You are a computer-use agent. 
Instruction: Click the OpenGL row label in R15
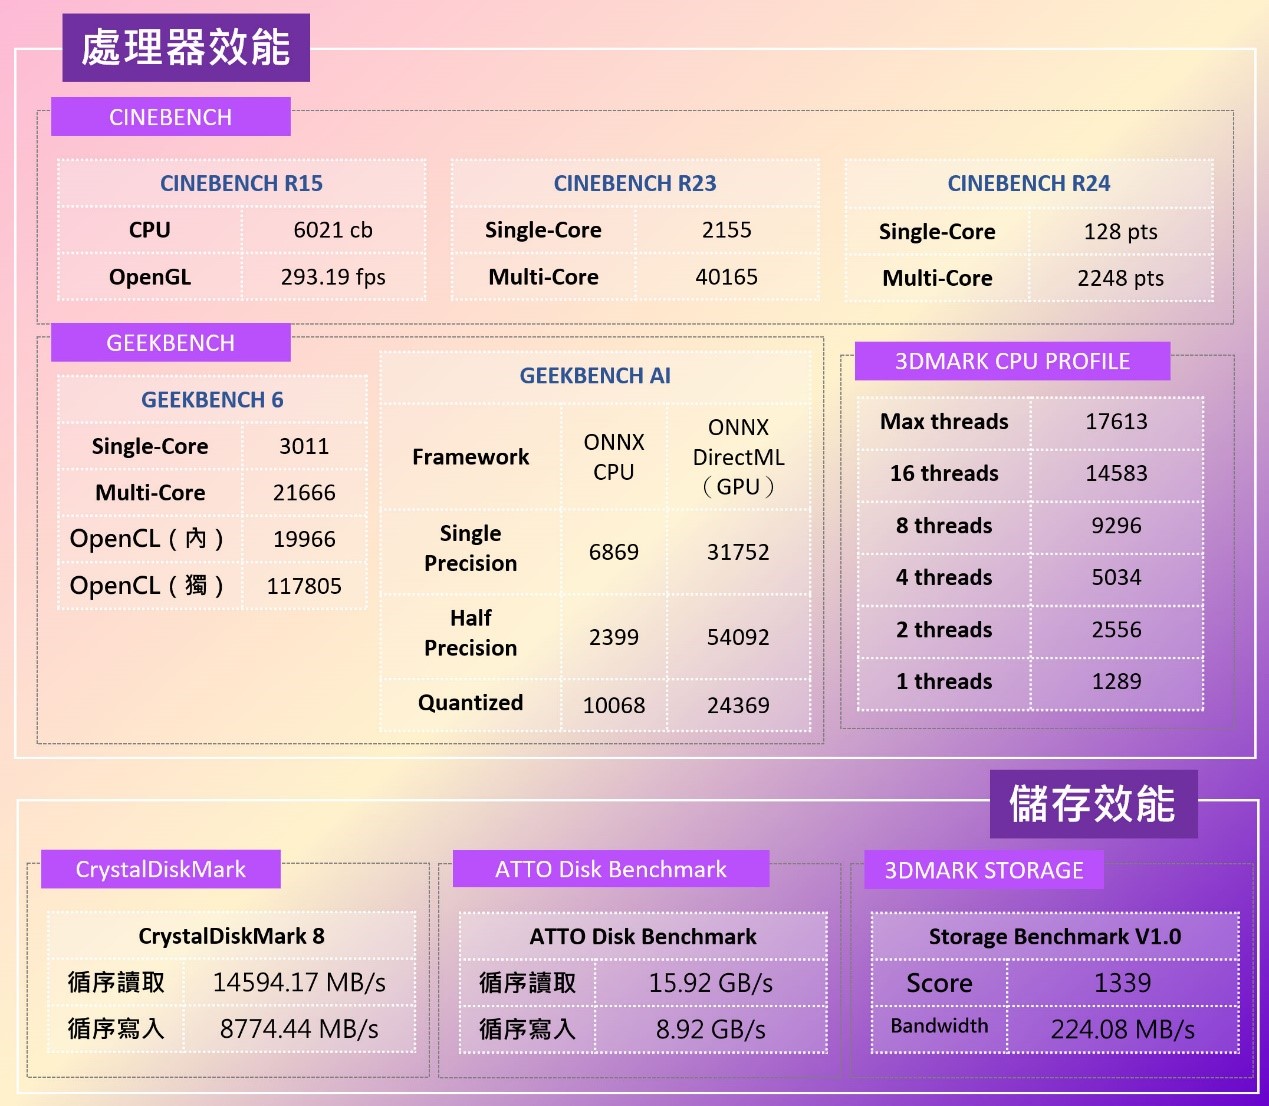[150, 277]
